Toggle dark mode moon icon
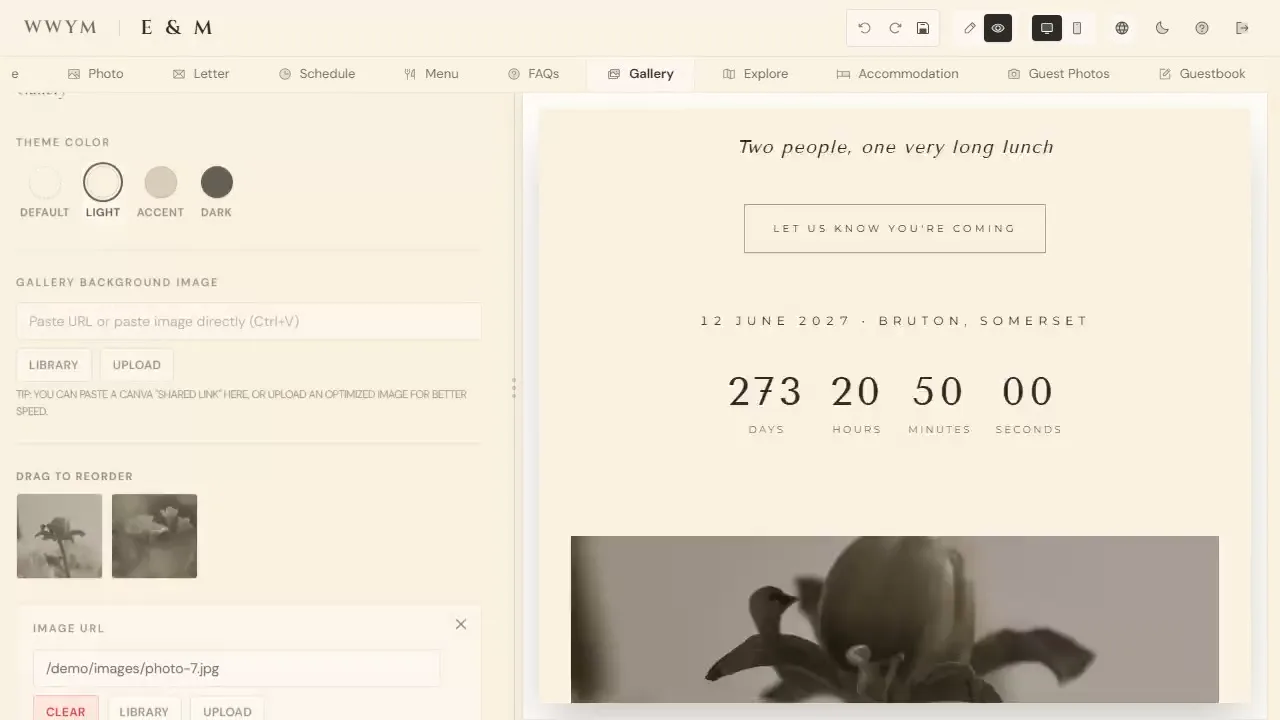 1162,28
